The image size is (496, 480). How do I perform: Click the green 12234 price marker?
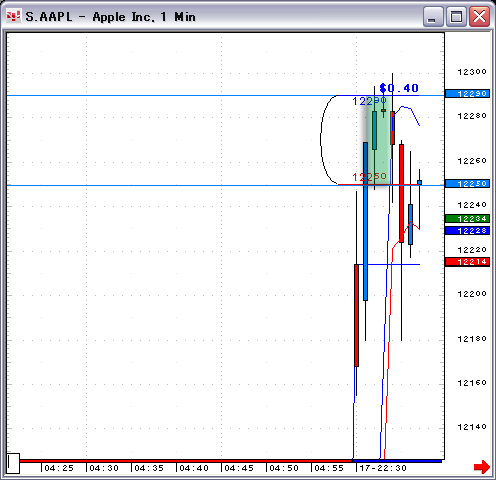click(467, 219)
